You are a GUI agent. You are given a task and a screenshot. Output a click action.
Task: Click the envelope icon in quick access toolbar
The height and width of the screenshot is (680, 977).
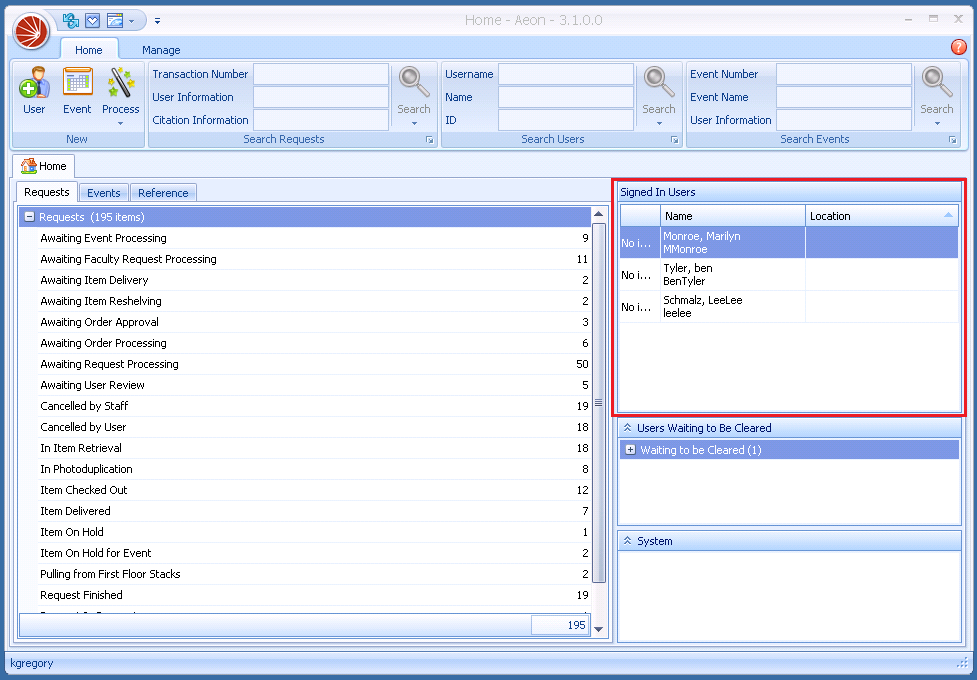91,19
